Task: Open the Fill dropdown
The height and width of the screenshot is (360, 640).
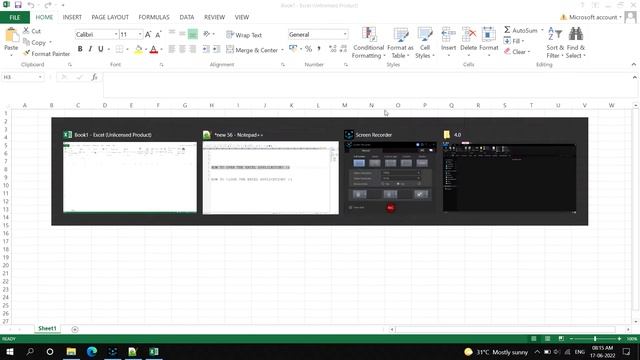Action: [x=514, y=41]
